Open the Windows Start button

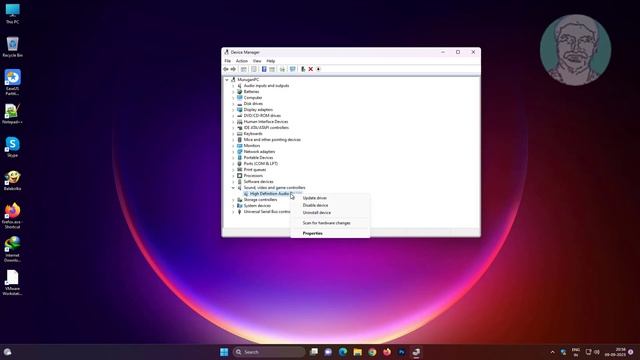coord(224,352)
